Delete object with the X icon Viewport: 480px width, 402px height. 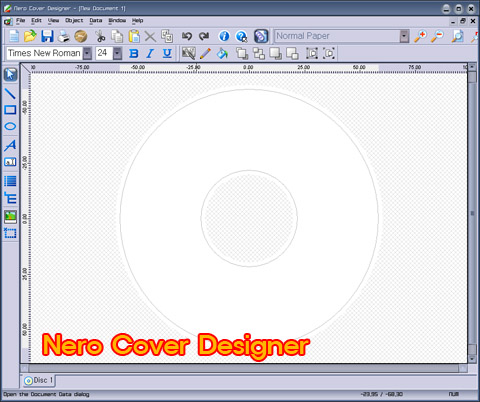150,36
